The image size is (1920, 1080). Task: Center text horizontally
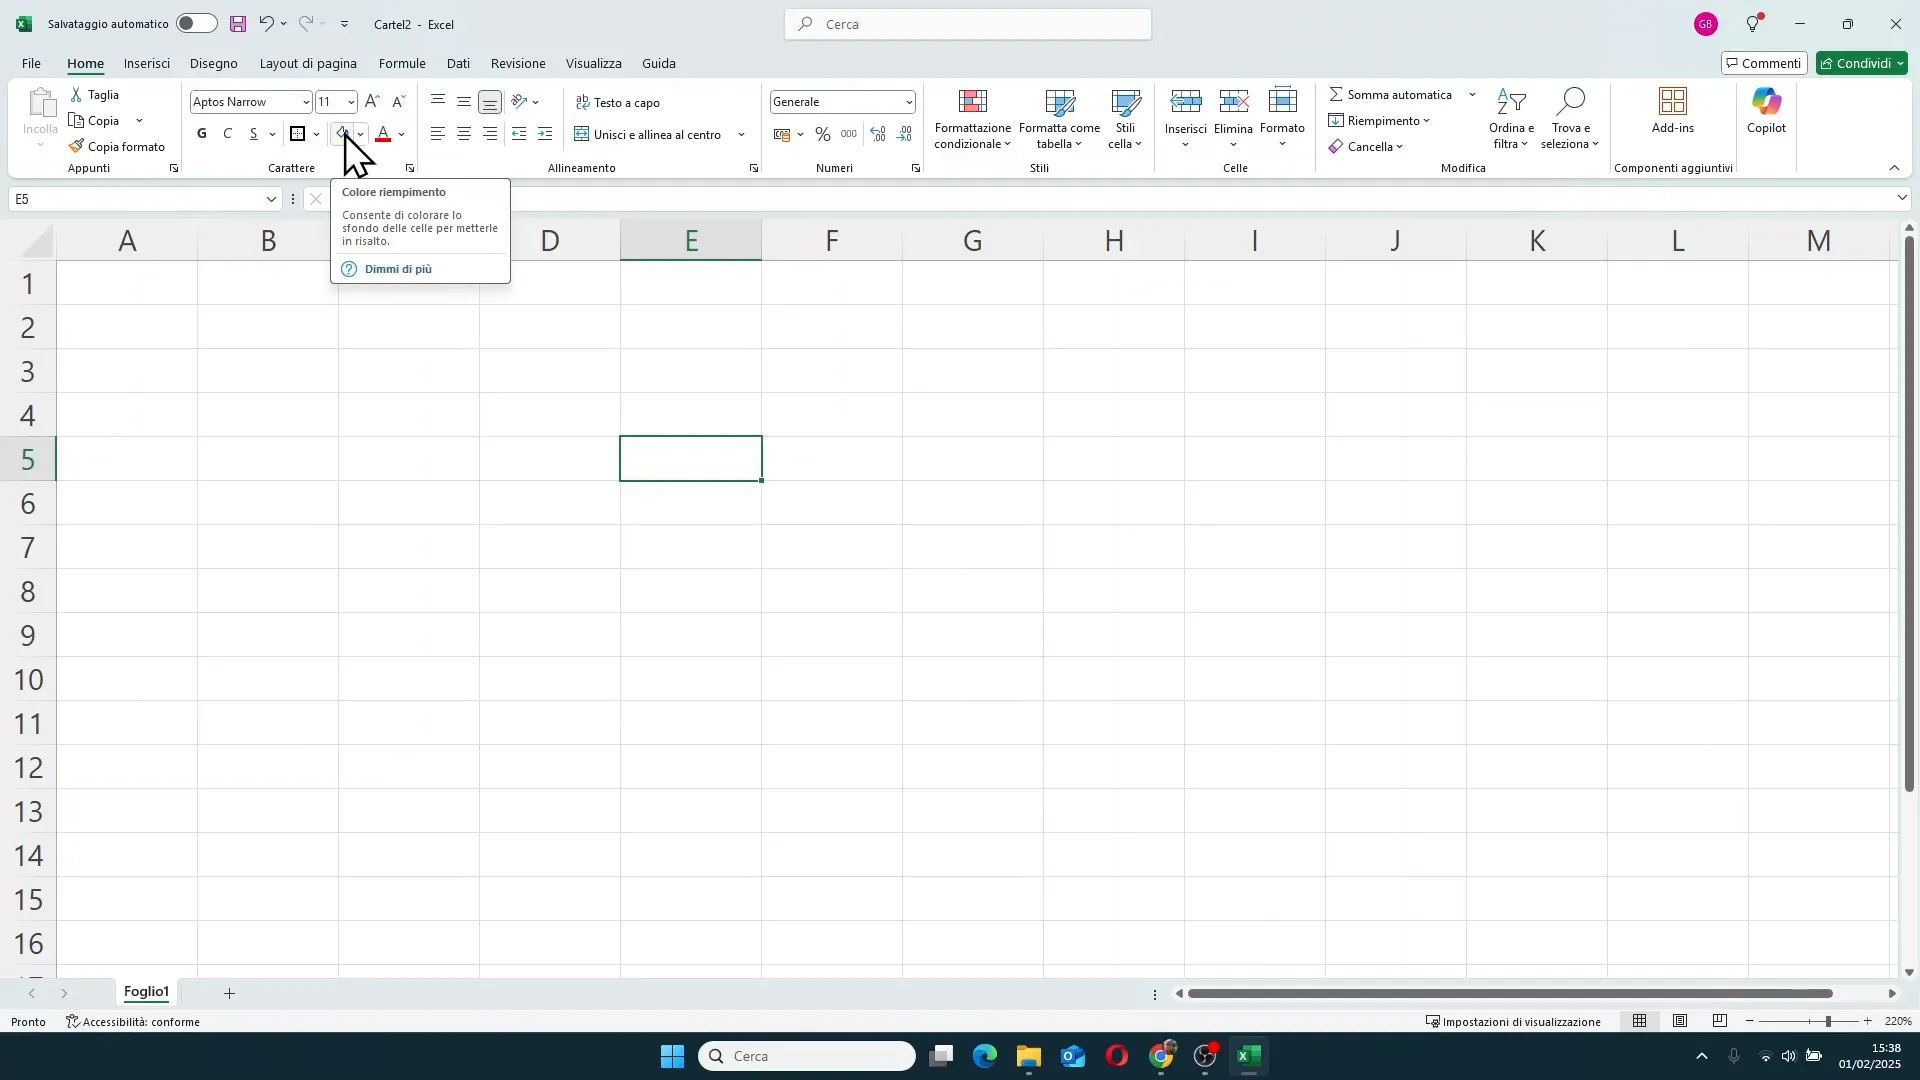tap(464, 134)
